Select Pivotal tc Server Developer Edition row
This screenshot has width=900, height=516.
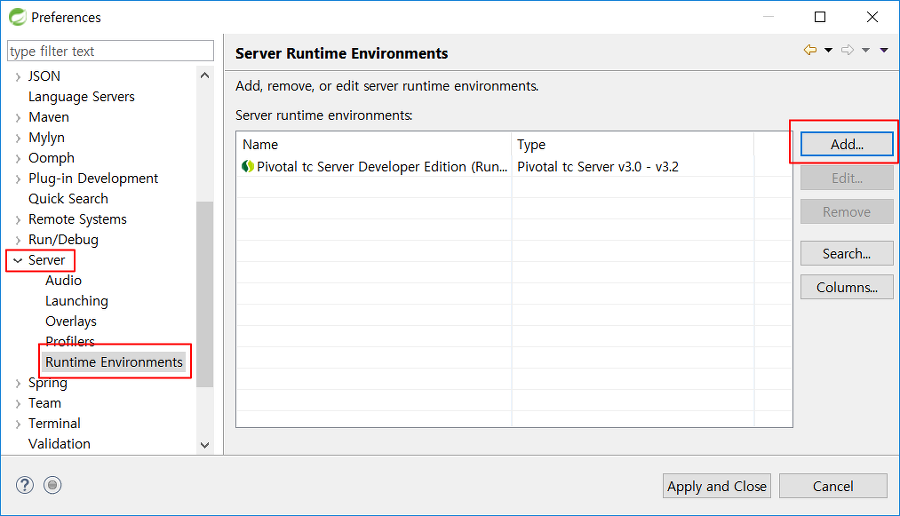pyautogui.click(x=514, y=166)
